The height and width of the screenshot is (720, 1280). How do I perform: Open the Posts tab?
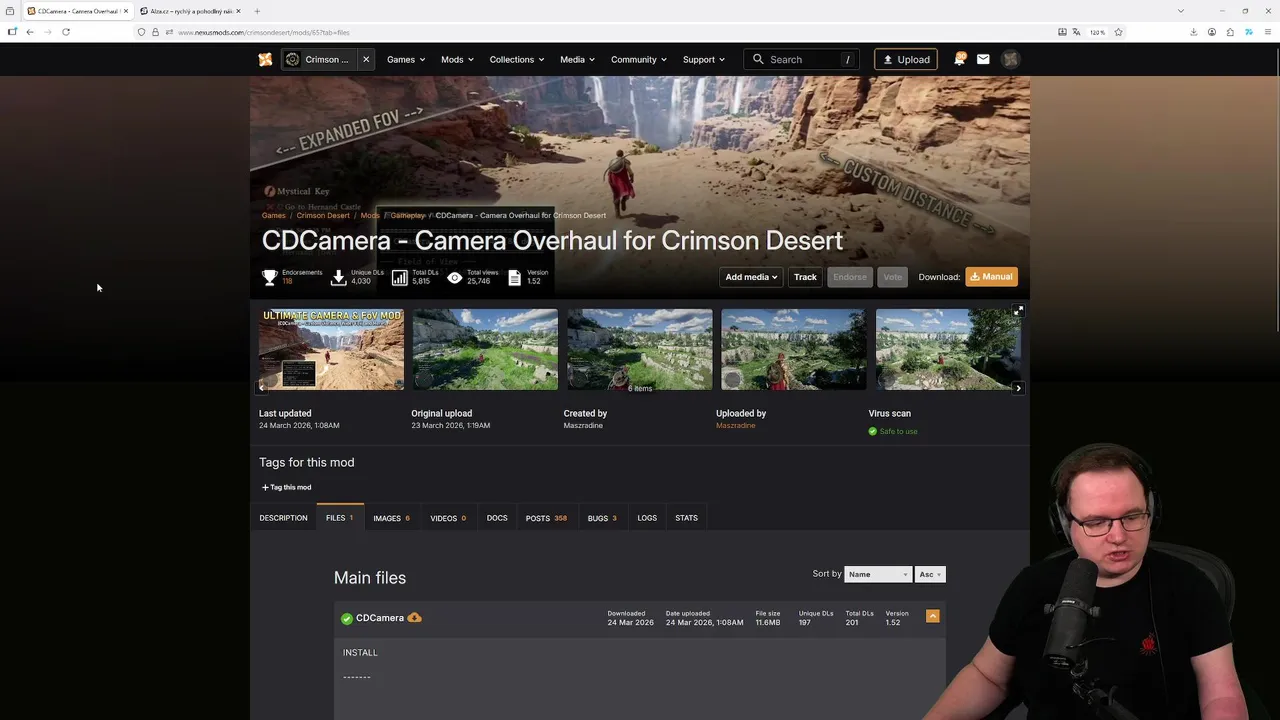[x=546, y=518]
